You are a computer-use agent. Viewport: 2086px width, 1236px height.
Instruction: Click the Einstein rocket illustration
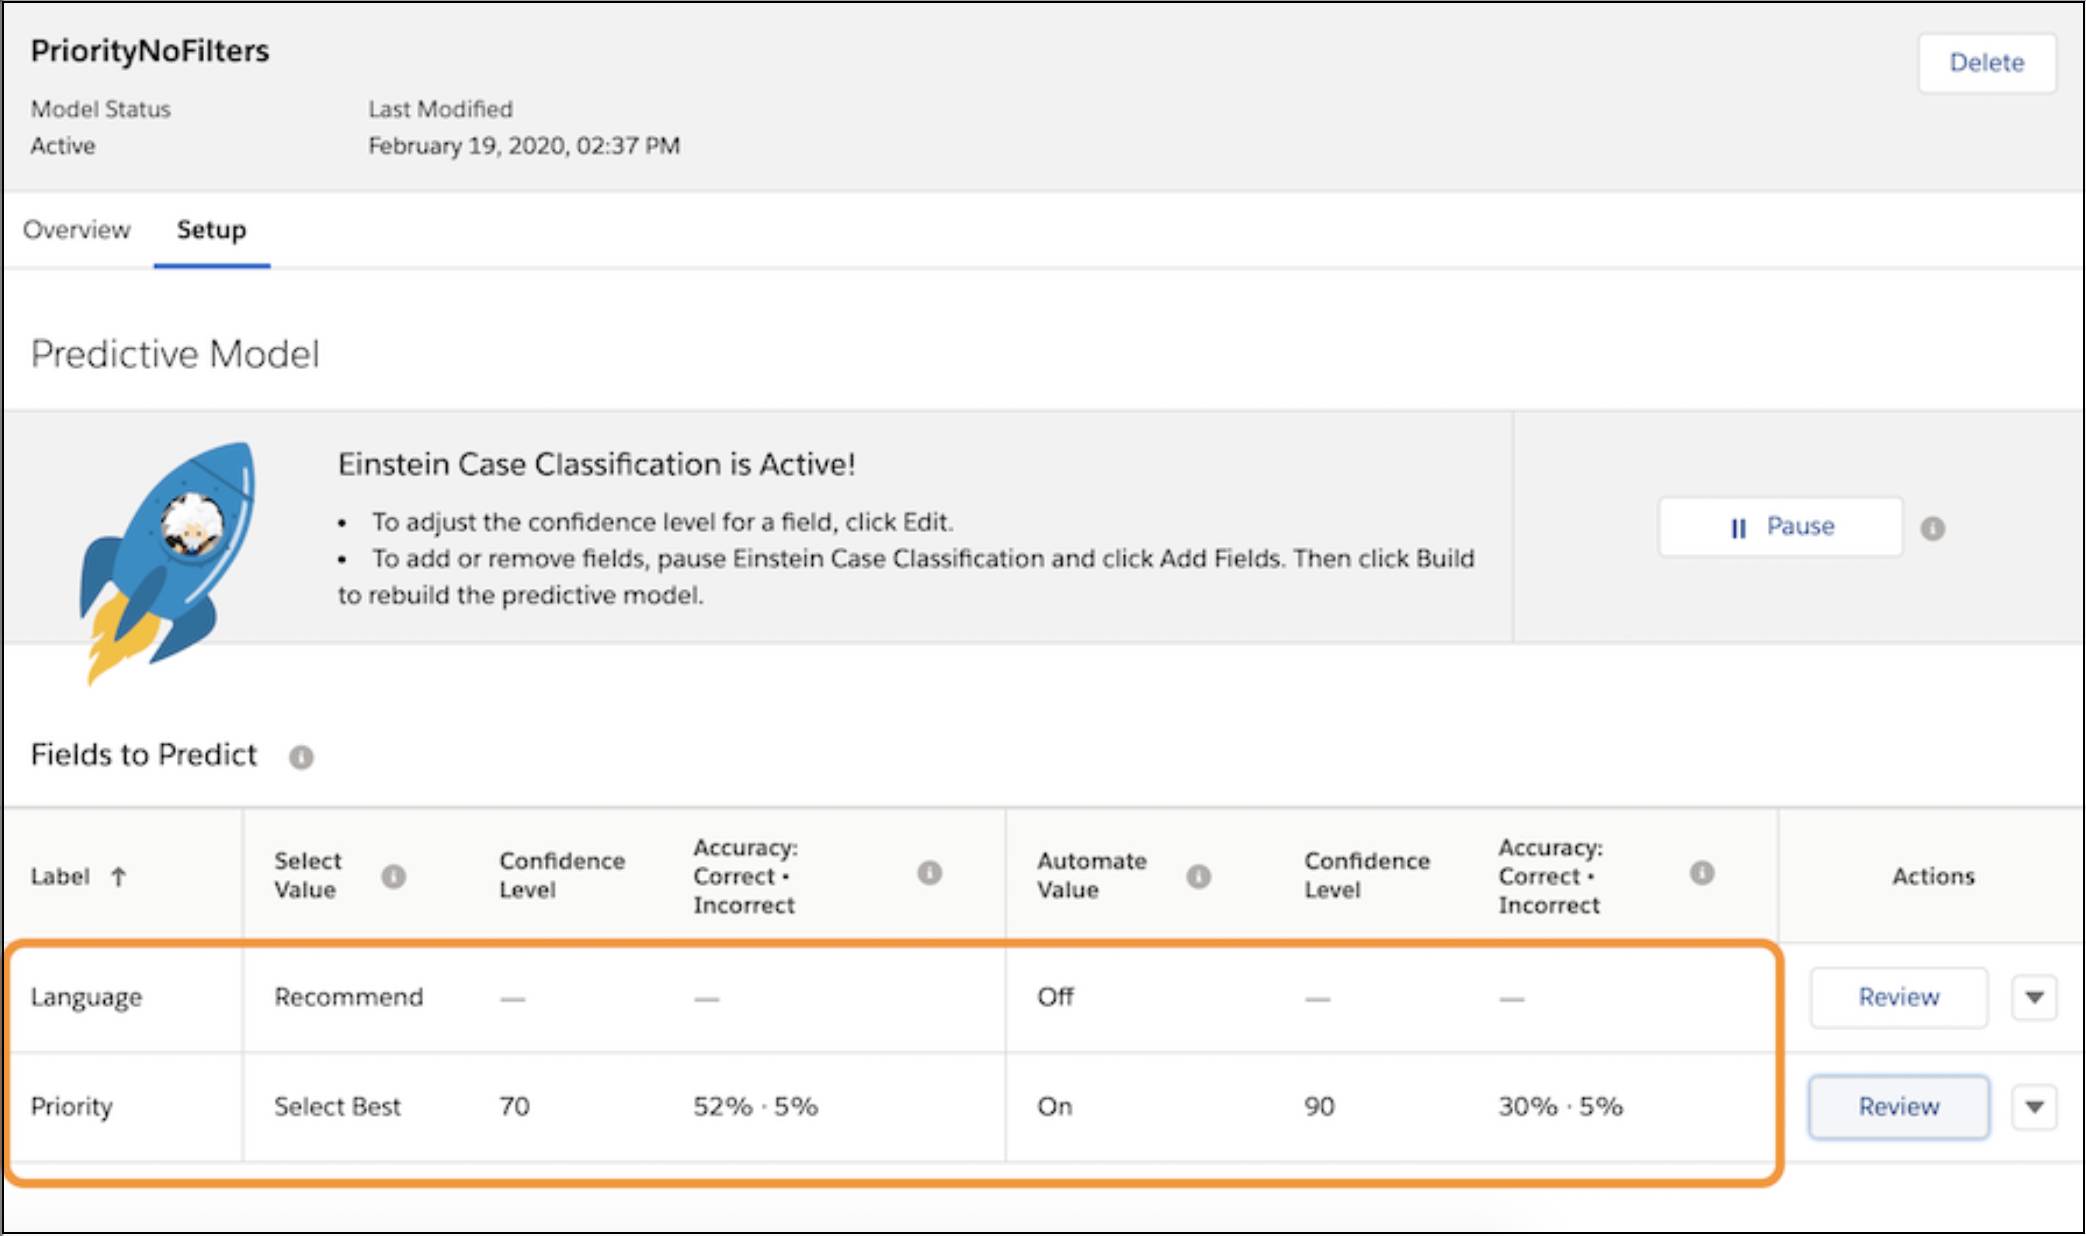click(x=166, y=562)
